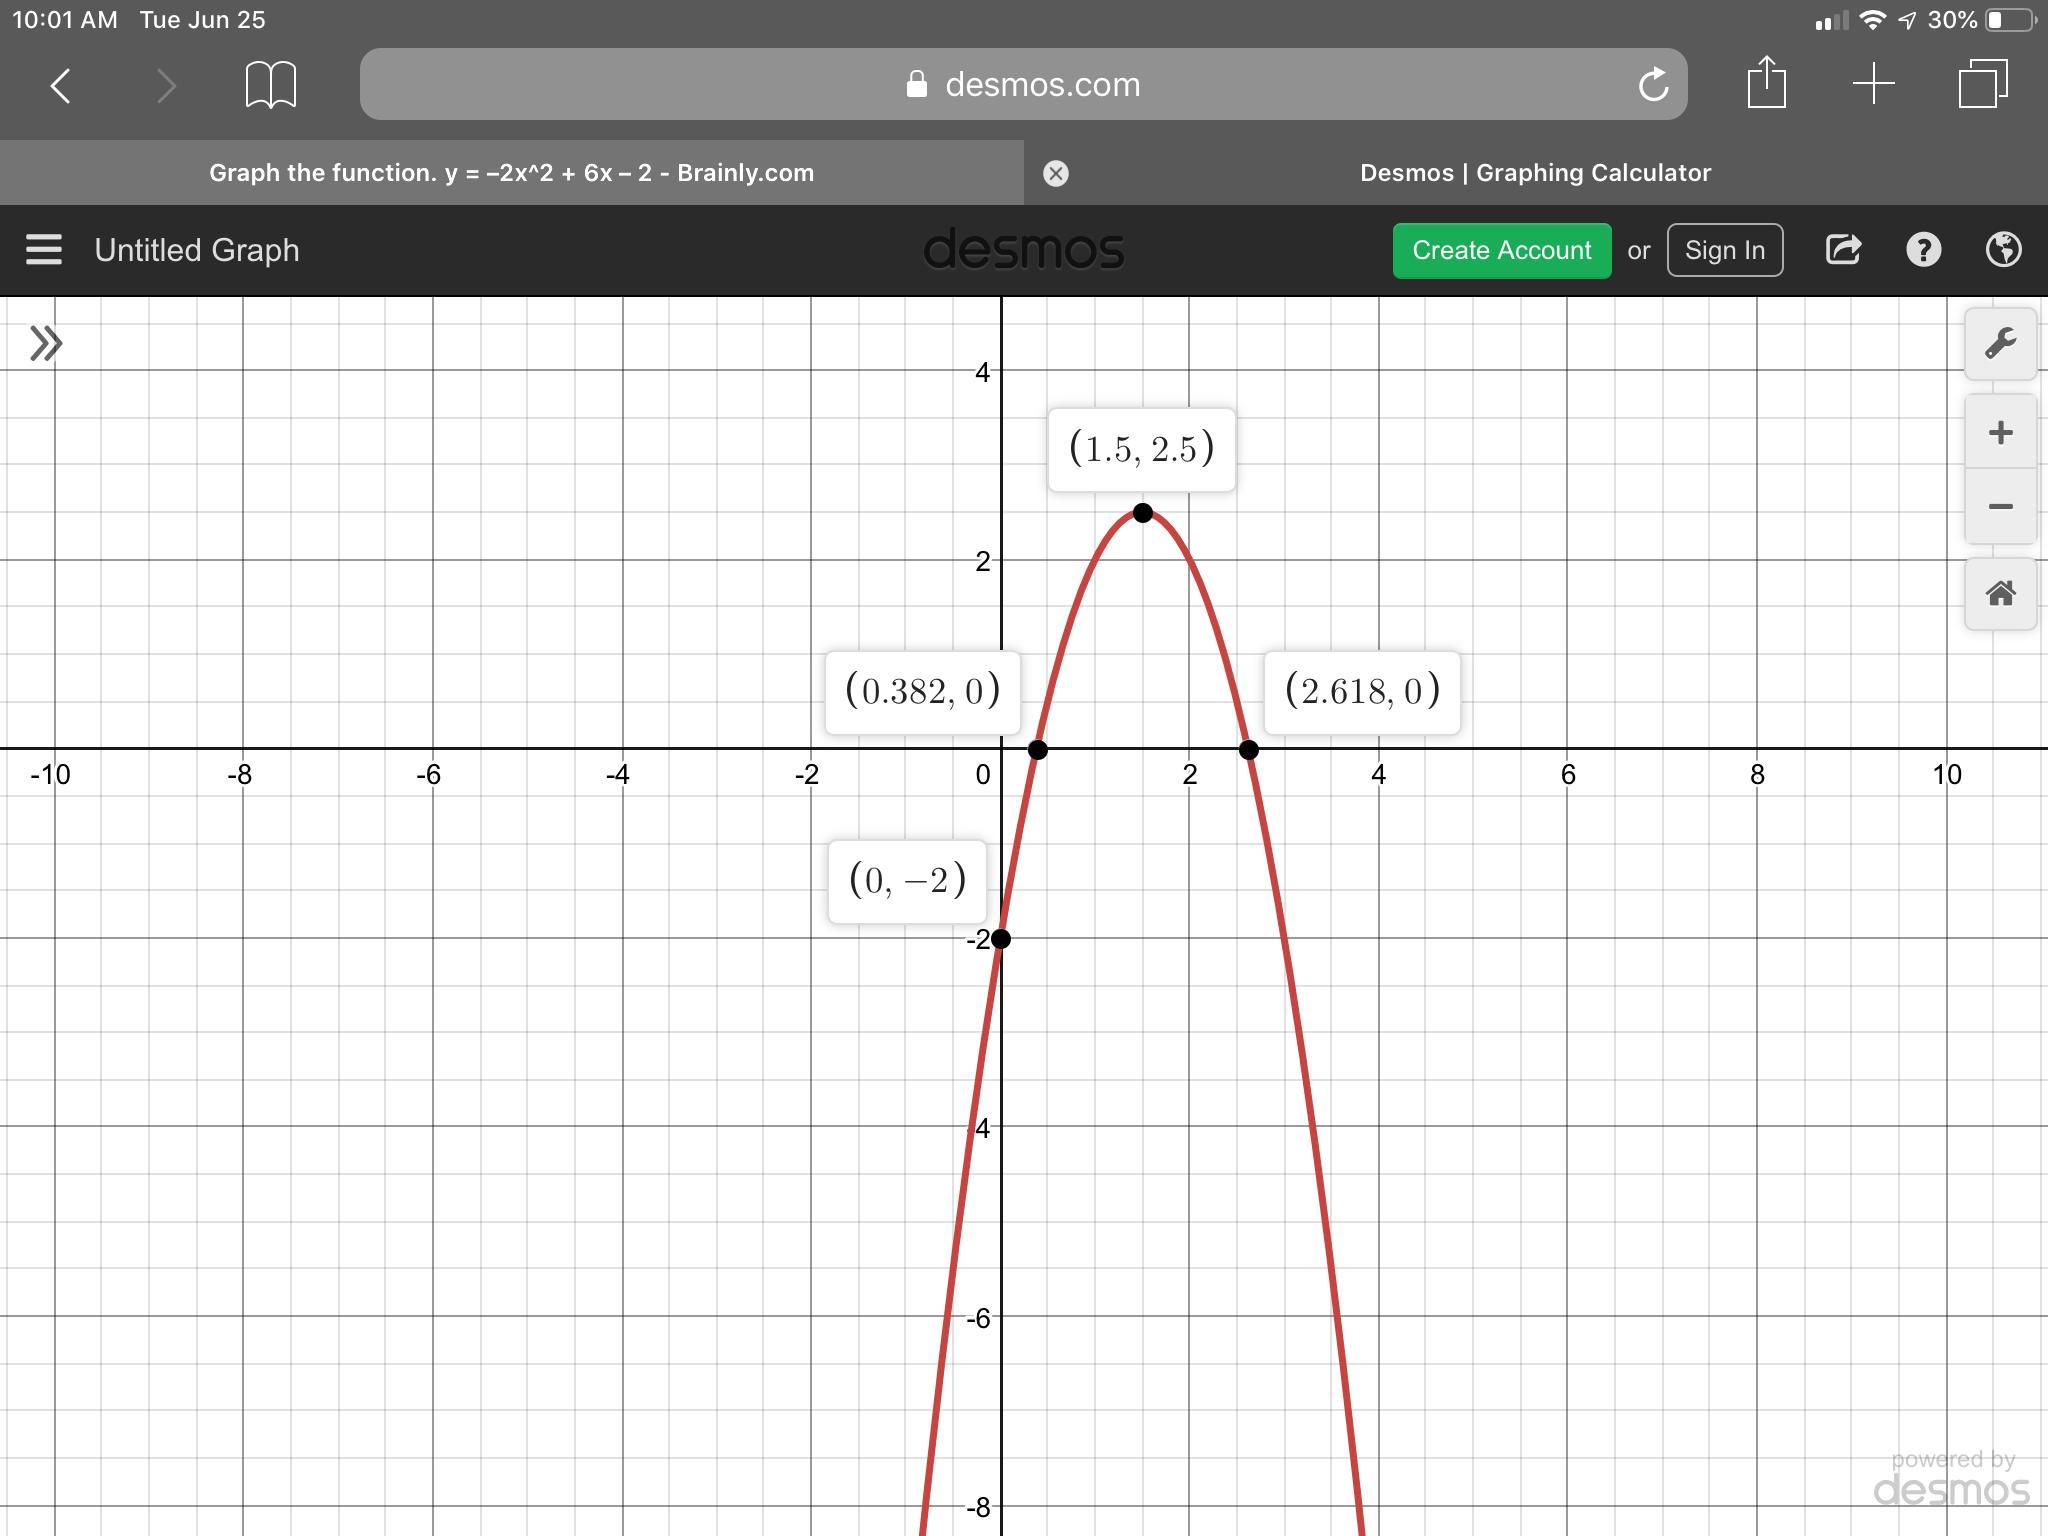Open the Desmos hamburger menu
The height and width of the screenshot is (1536, 2048).
tap(44, 250)
